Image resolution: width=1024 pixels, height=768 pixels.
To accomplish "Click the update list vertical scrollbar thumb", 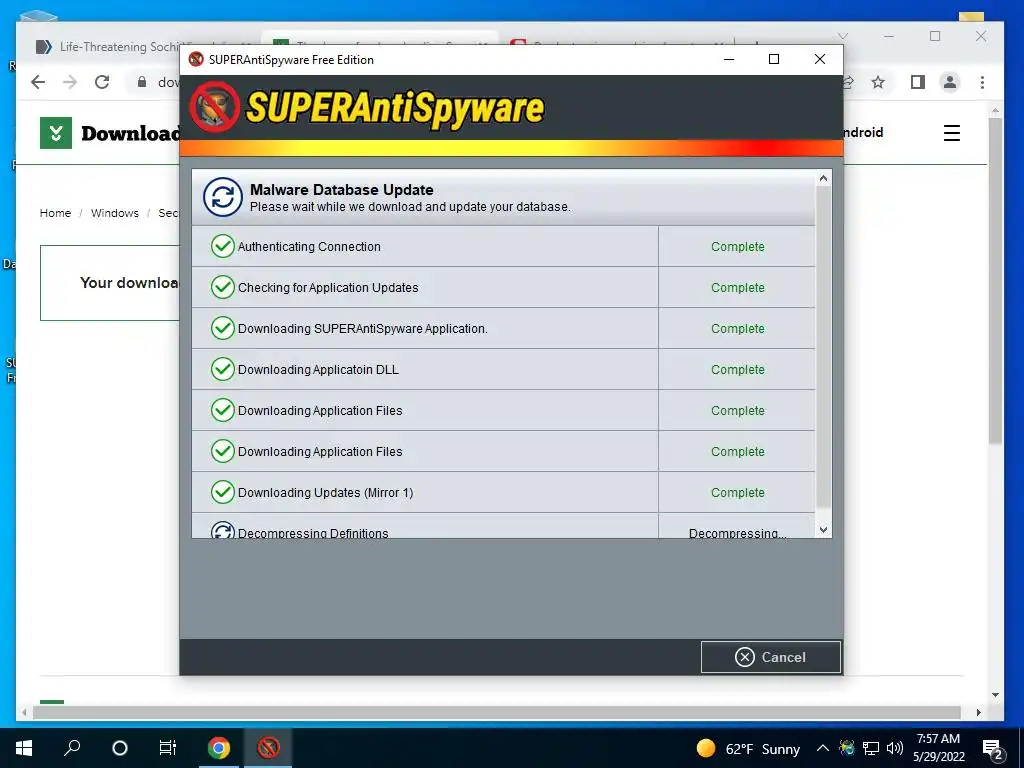I will [824, 346].
